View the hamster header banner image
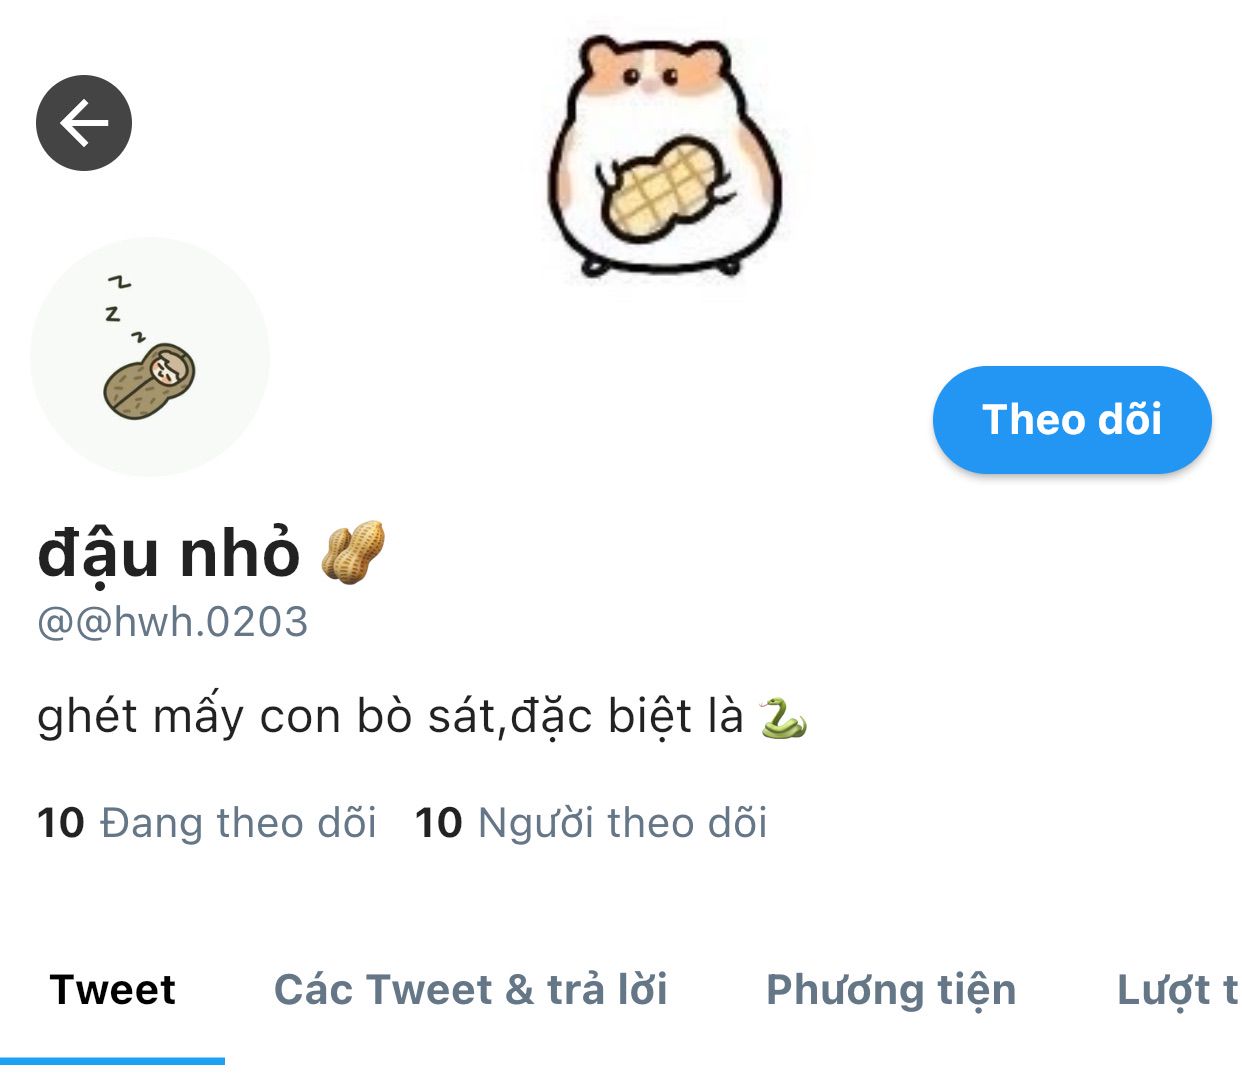The height and width of the screenshot is (1092, 1242). [664, 156]
